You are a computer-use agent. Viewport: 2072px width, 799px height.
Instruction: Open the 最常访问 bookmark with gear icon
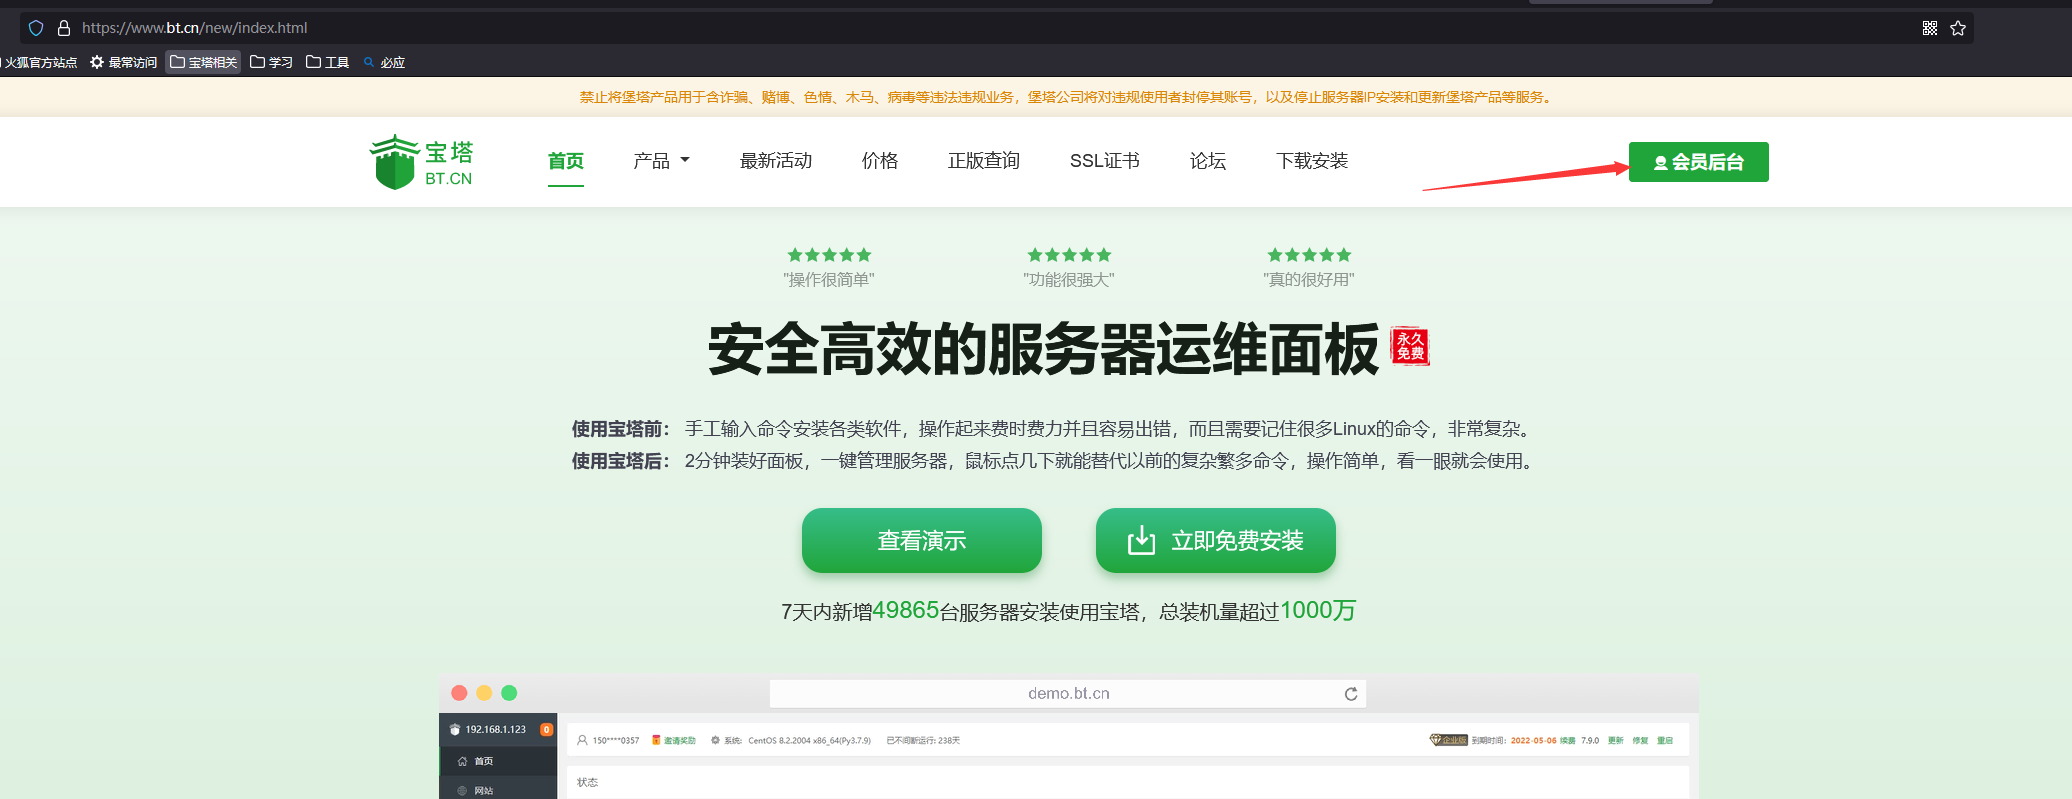123,62
